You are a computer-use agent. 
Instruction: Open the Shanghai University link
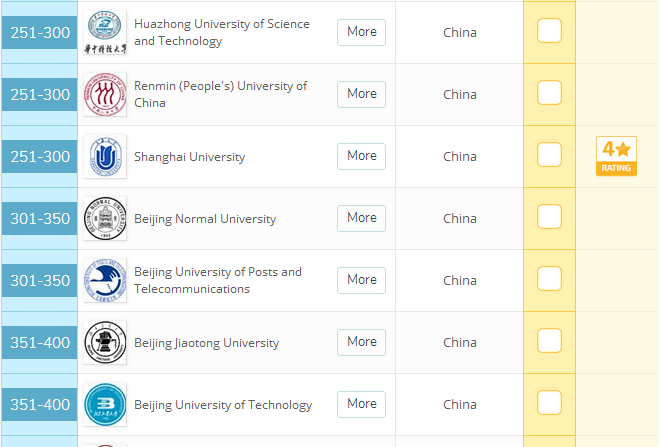tap(189, 157)
